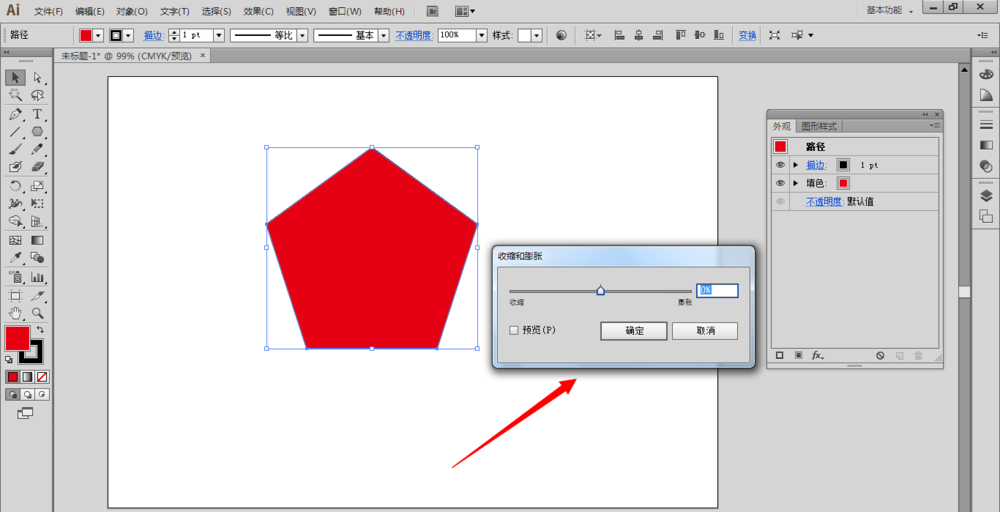Select the Column Graph tool

(x=38, y=277)
